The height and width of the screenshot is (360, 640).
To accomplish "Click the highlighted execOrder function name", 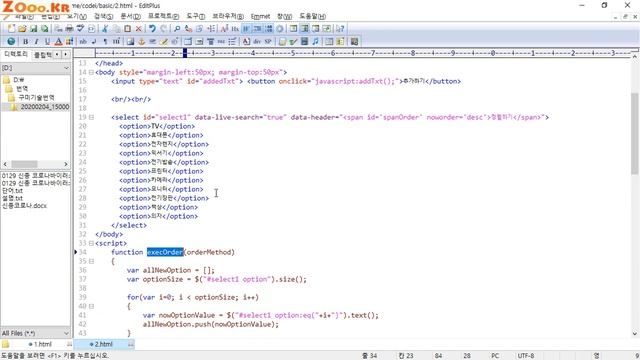I will coord(165,252).
